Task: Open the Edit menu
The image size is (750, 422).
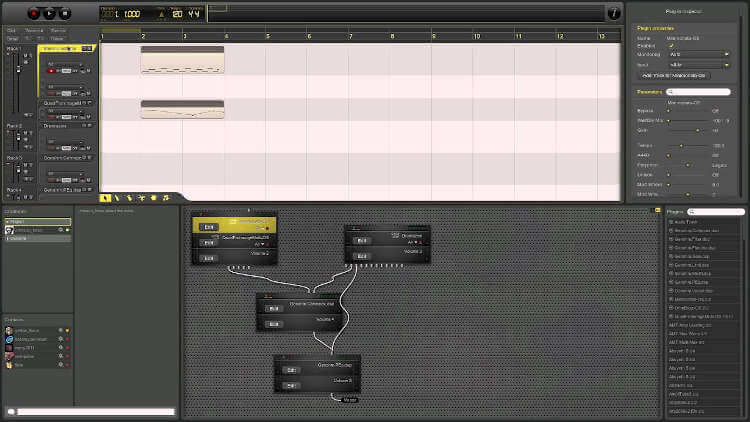Action: [x=11, y=31]
